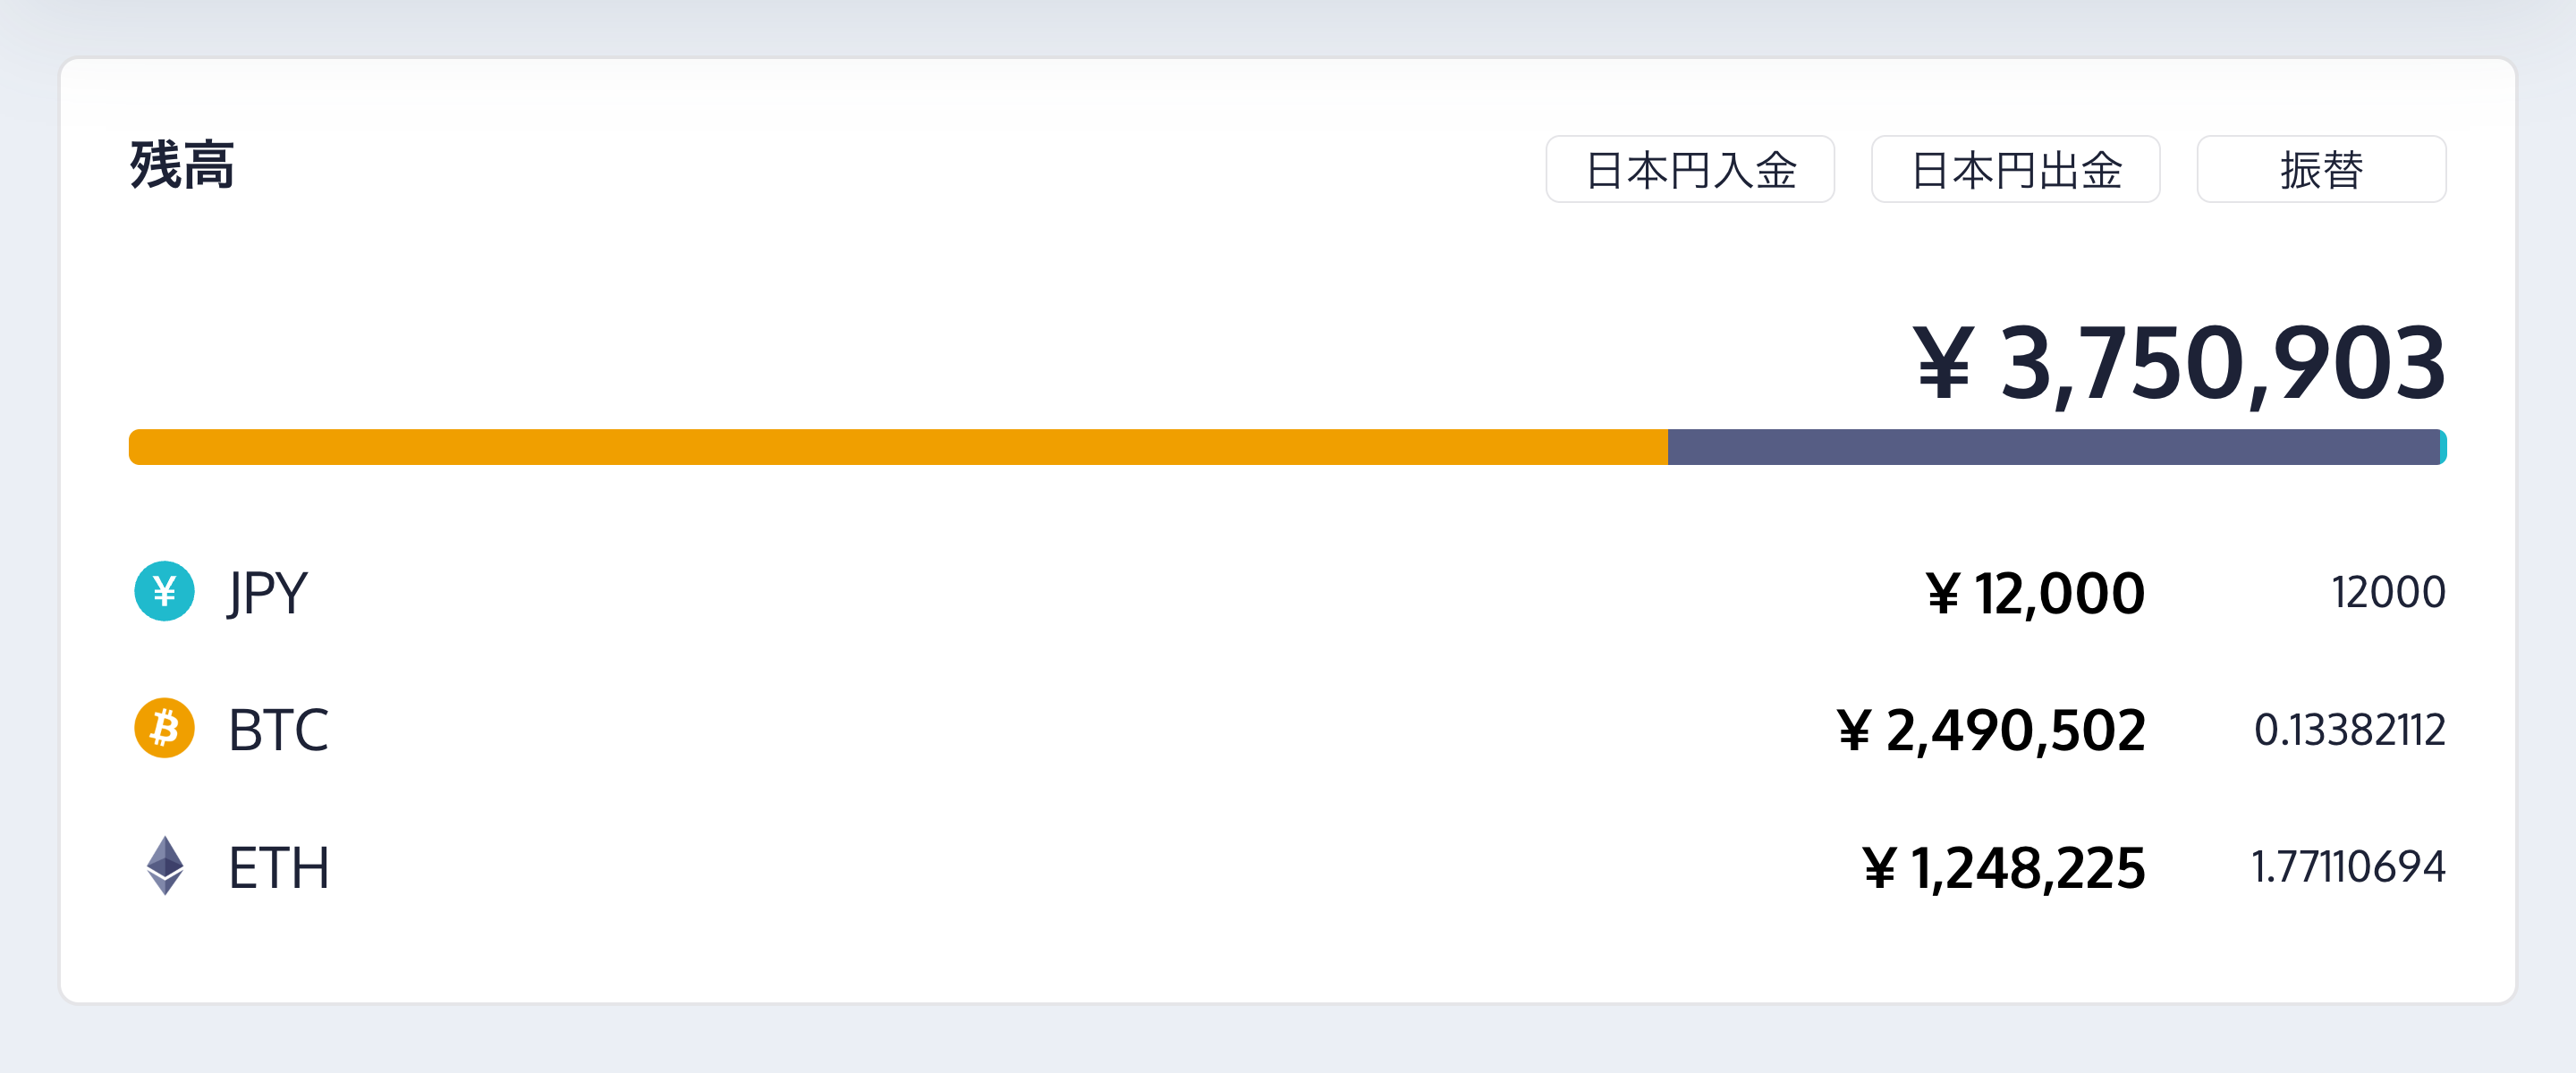Viewport: 2576px width, 1073px height.
Task: Click the BTC amount 0.13382112
Action: click(x=2349, y=730)
